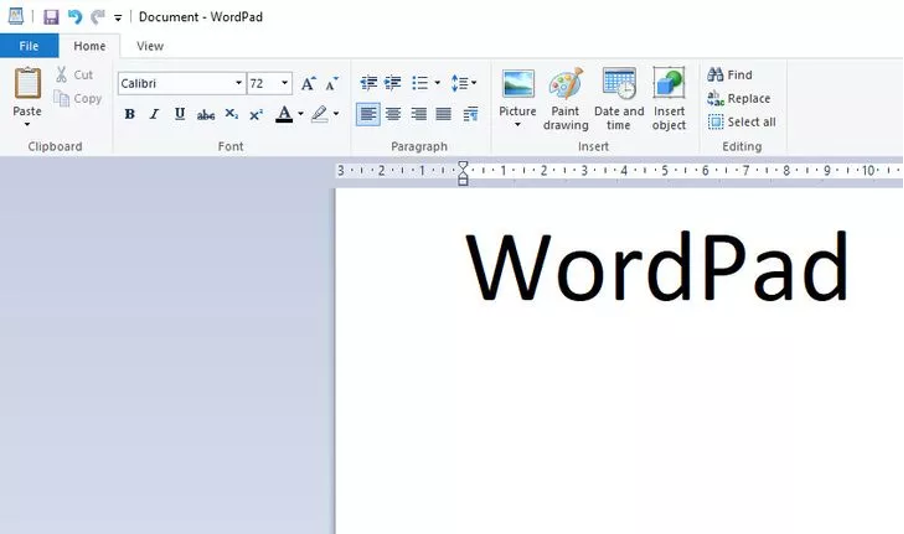Switch to the View tab
The width and height of the screenshot is (904, 534).
(150, 46)
